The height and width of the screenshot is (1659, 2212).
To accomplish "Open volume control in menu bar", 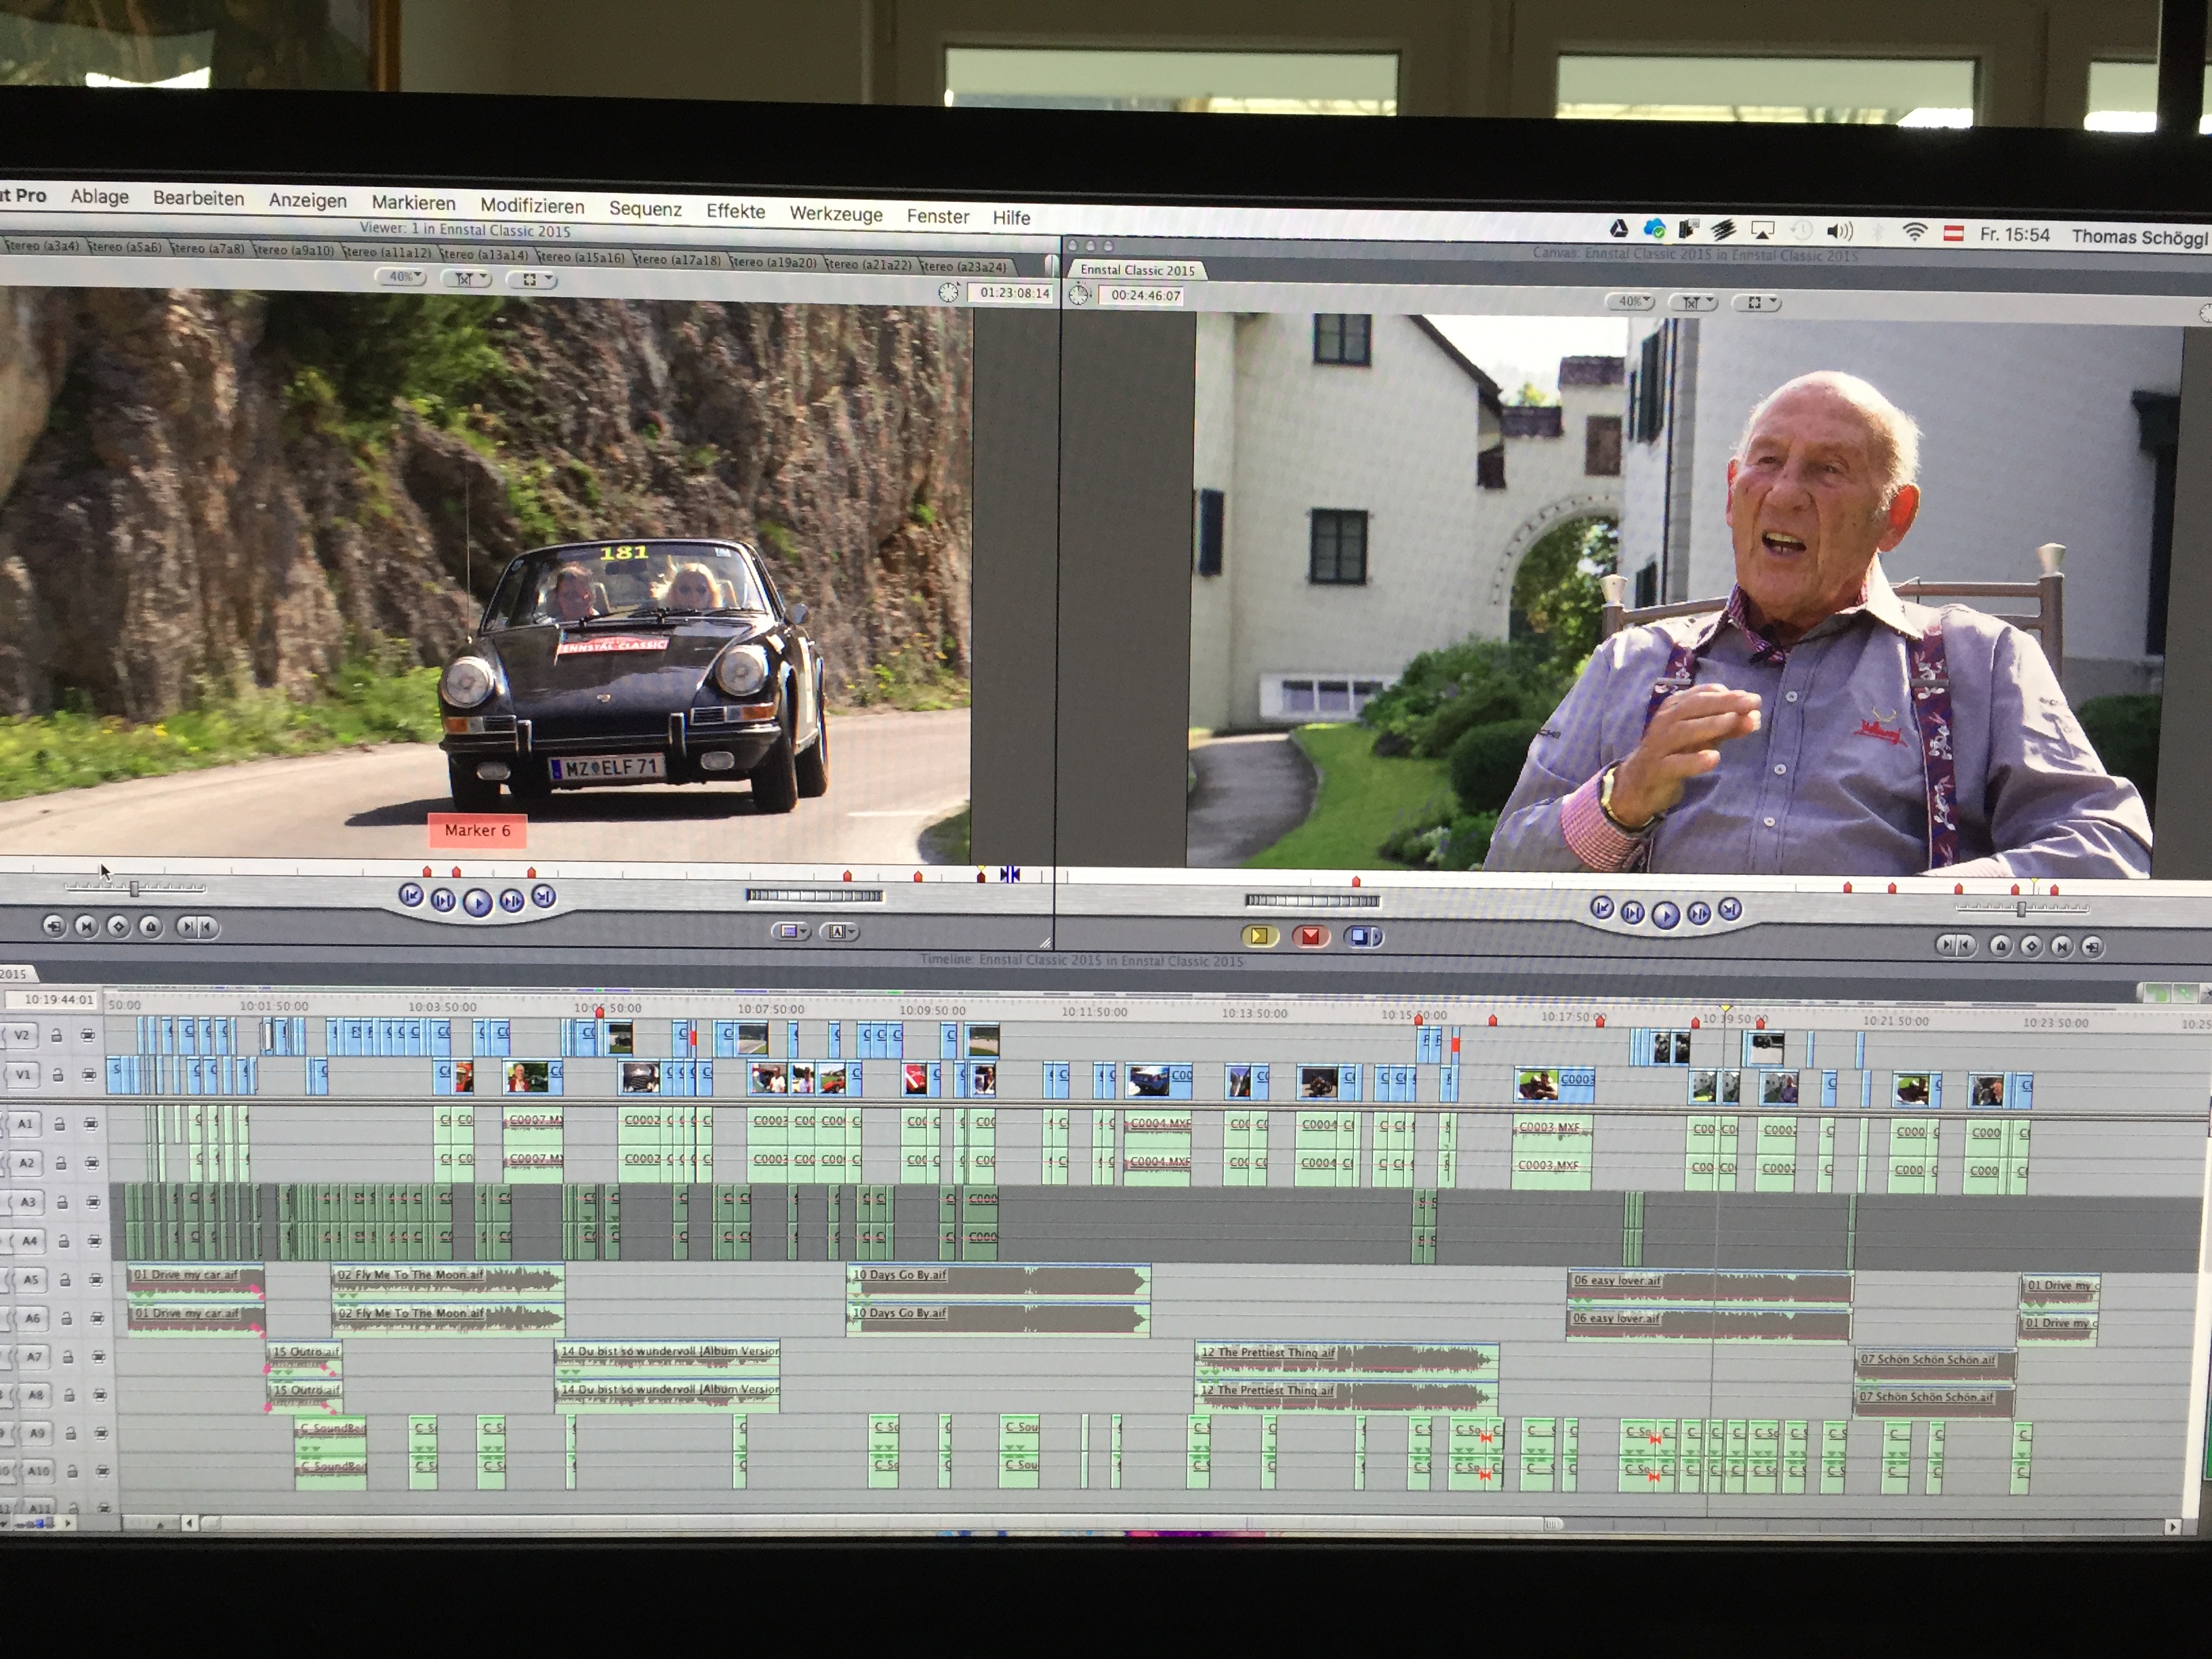I will [1839, 231].
